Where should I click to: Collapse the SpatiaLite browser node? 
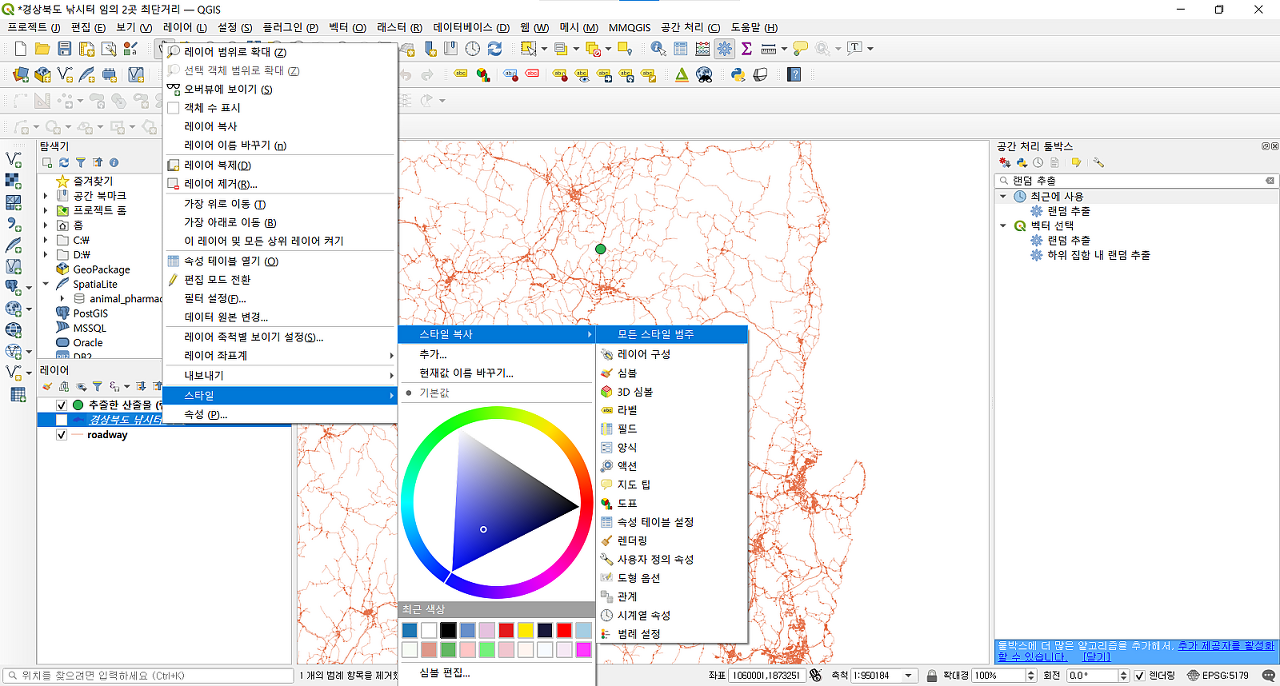pos(45,284)
